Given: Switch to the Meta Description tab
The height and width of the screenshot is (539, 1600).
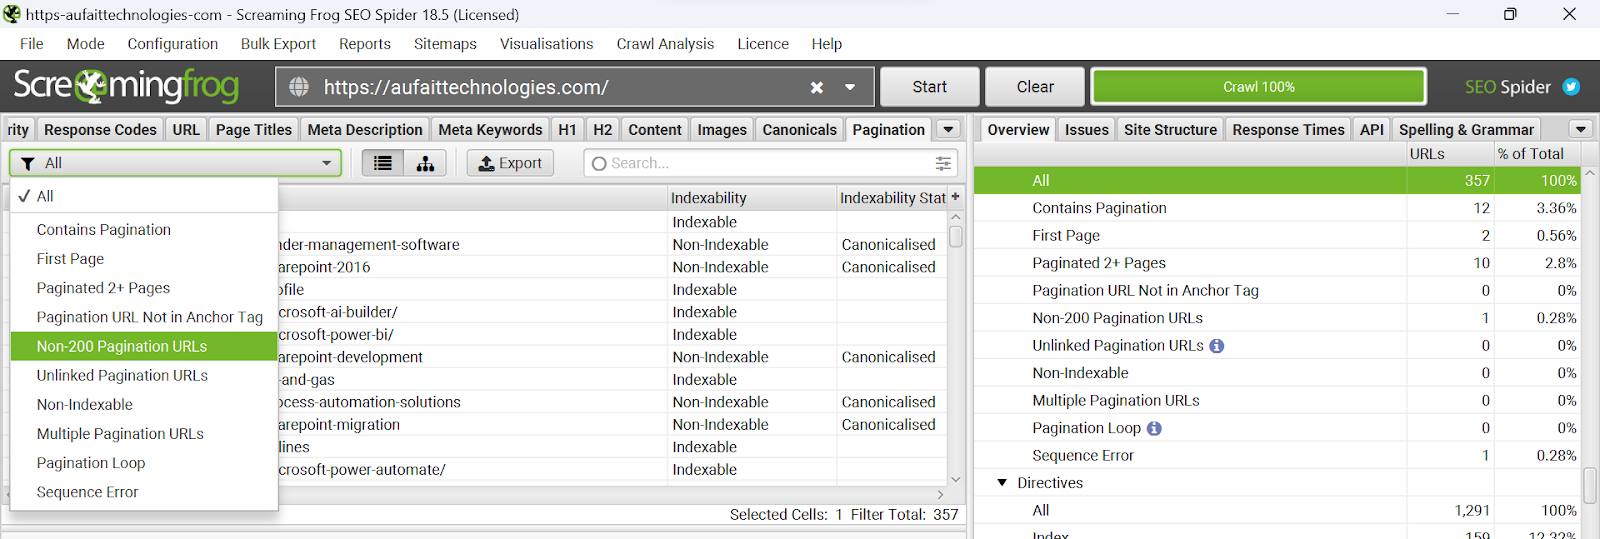Looking at the screenshot, I should [x=365, y=129].
